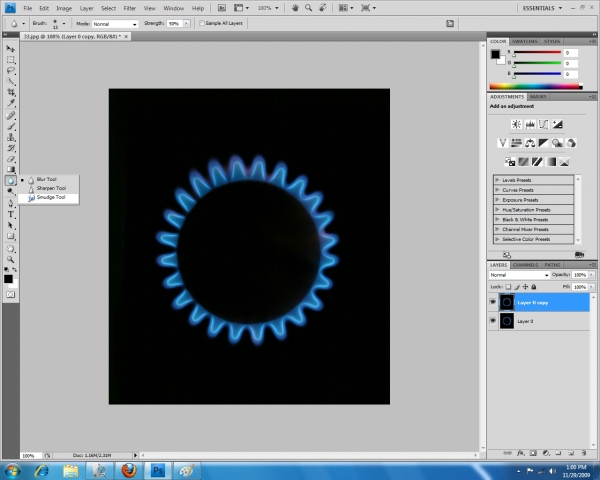Click the layer Fill value field

(580, 286)
